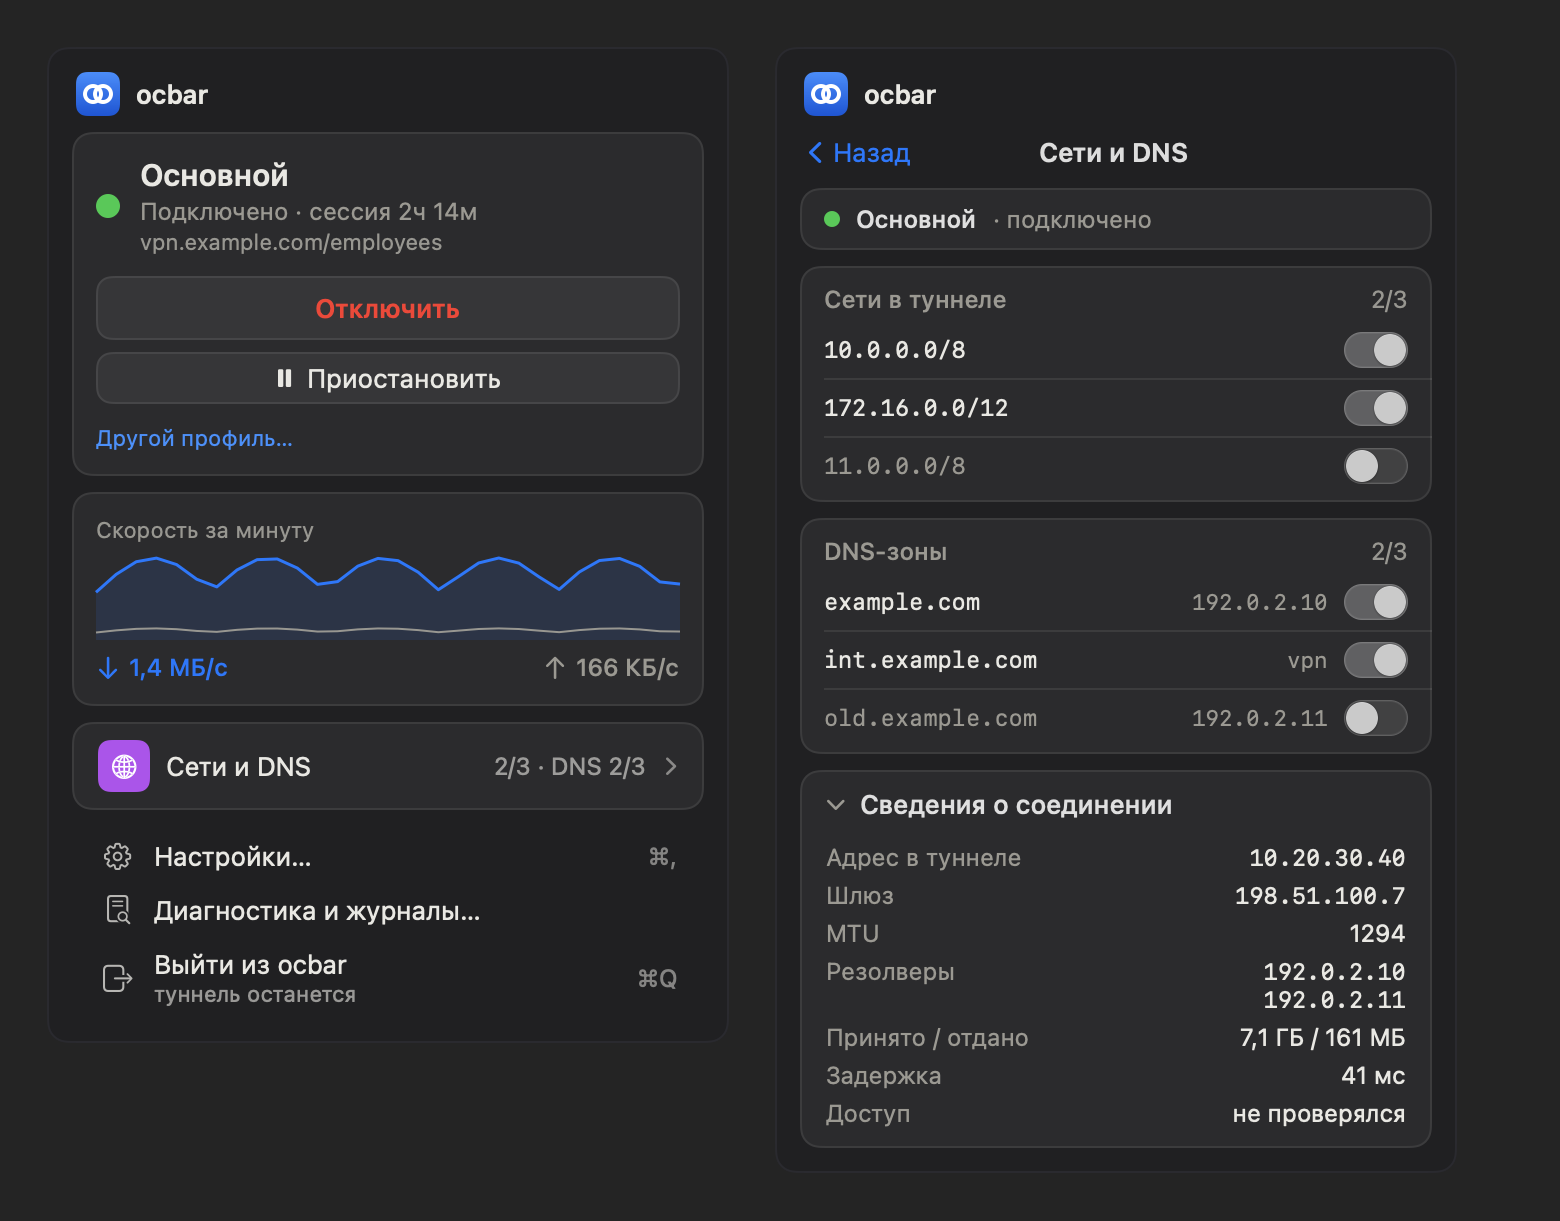Click the vpn.example.com/employees address text

coord(291,243)
